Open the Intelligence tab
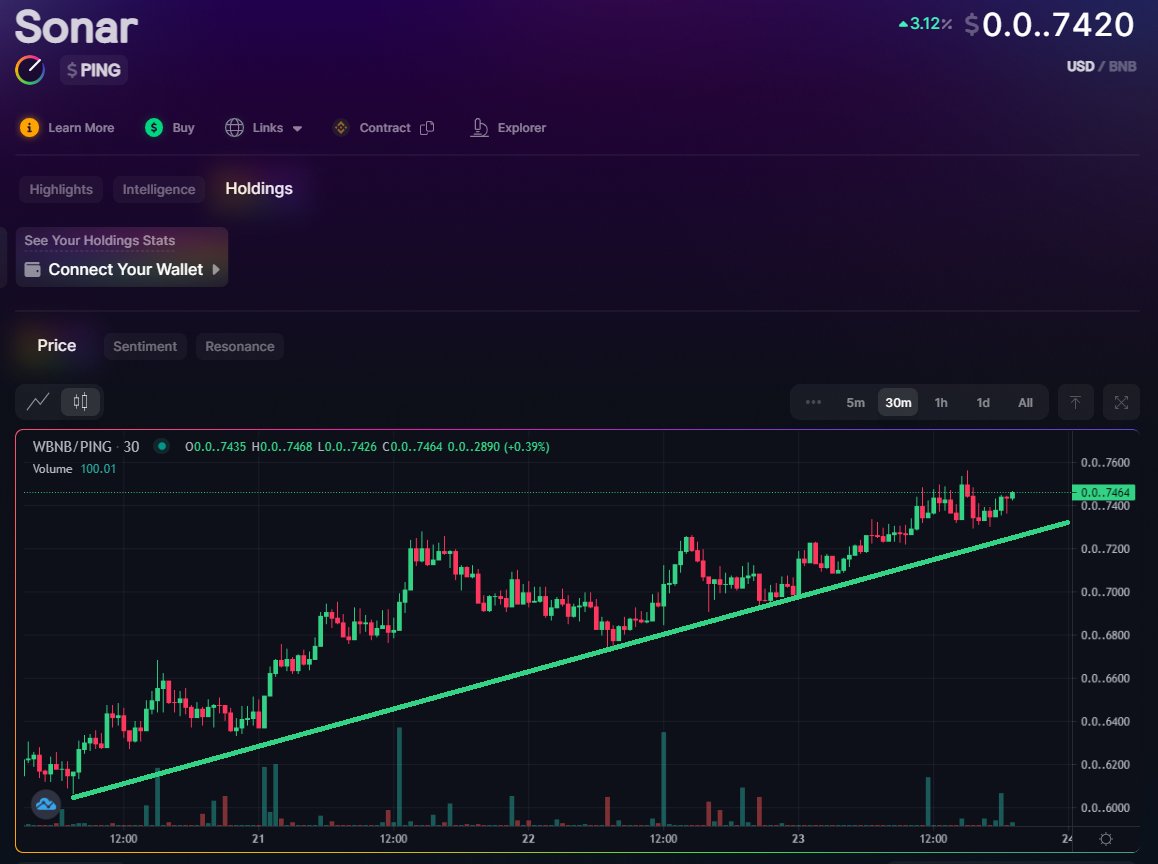Image resolution: width=1158 pixels, height=864 pixels. [x=159, y=190]
